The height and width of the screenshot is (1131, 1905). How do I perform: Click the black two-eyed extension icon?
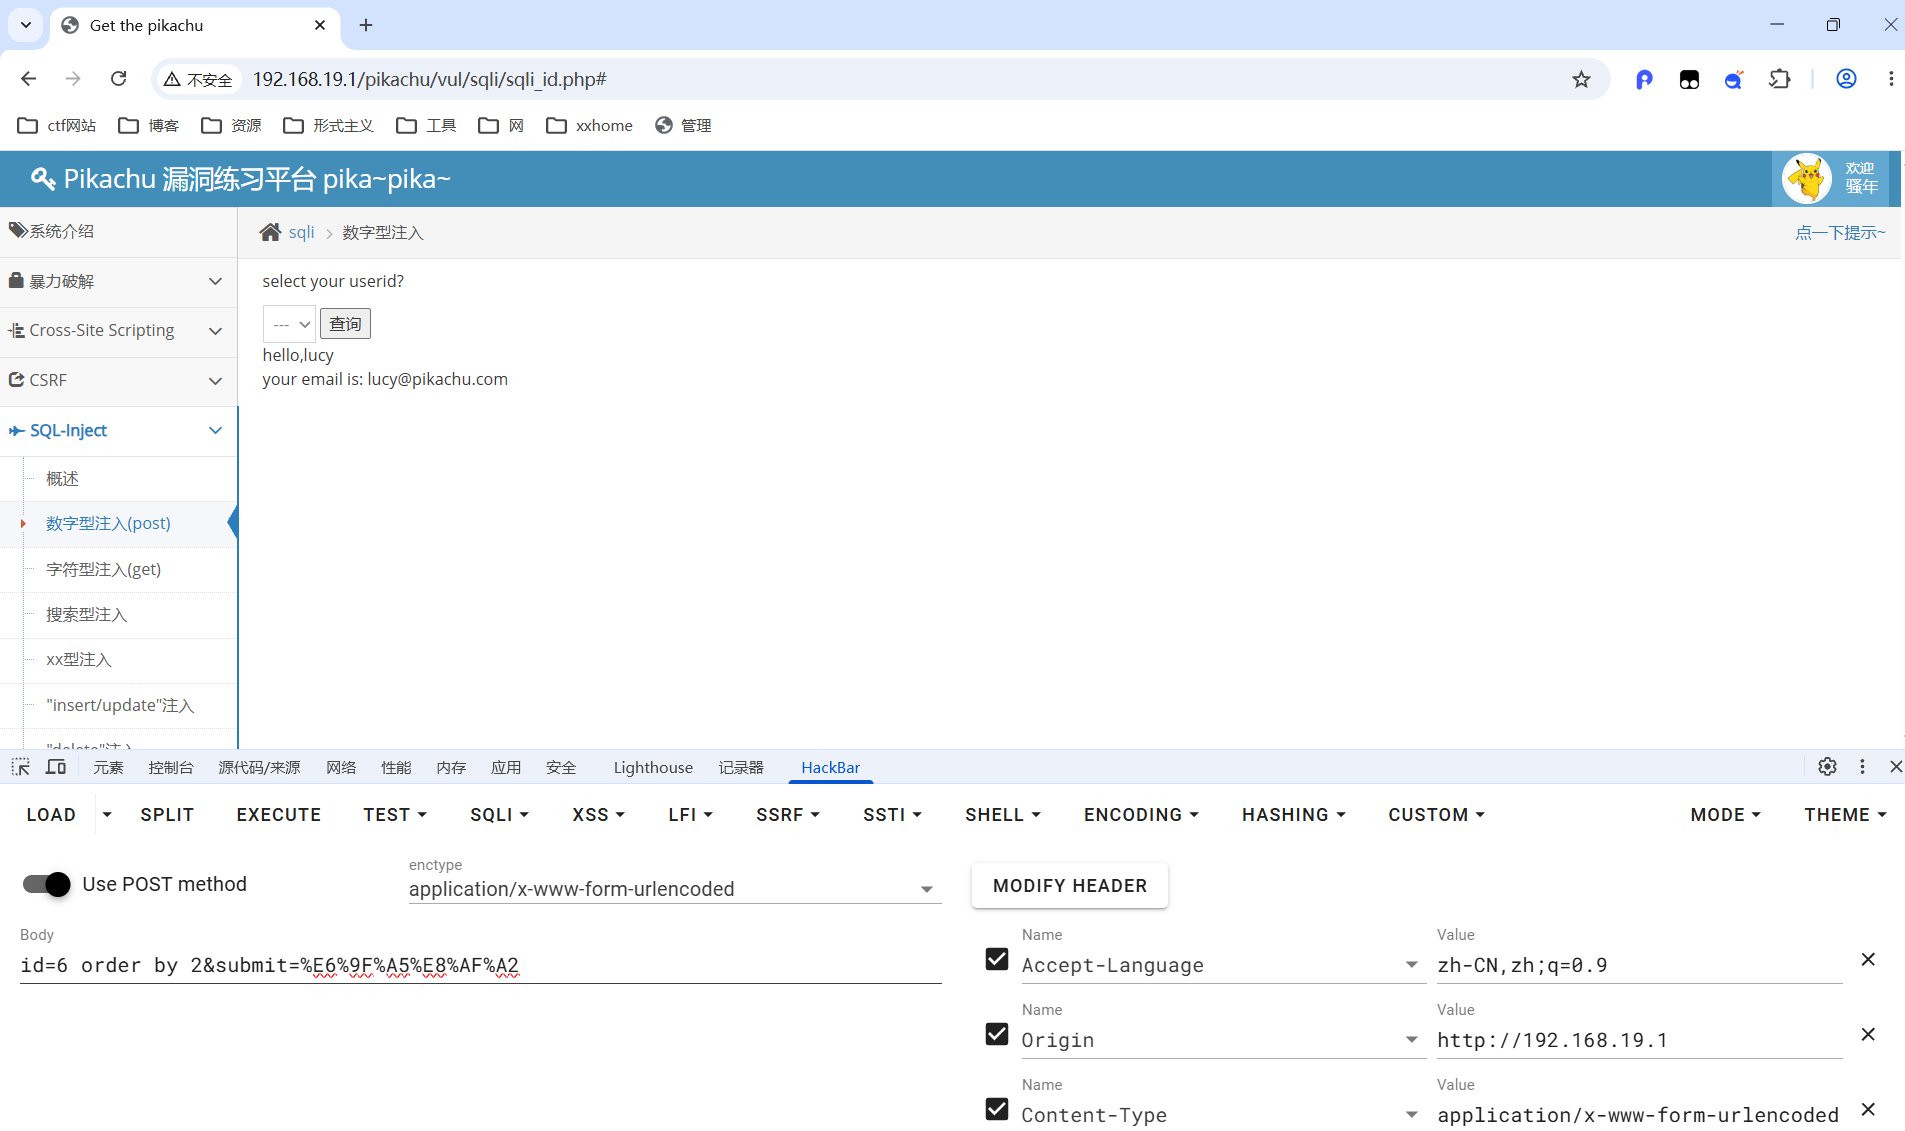(1689, 79)
